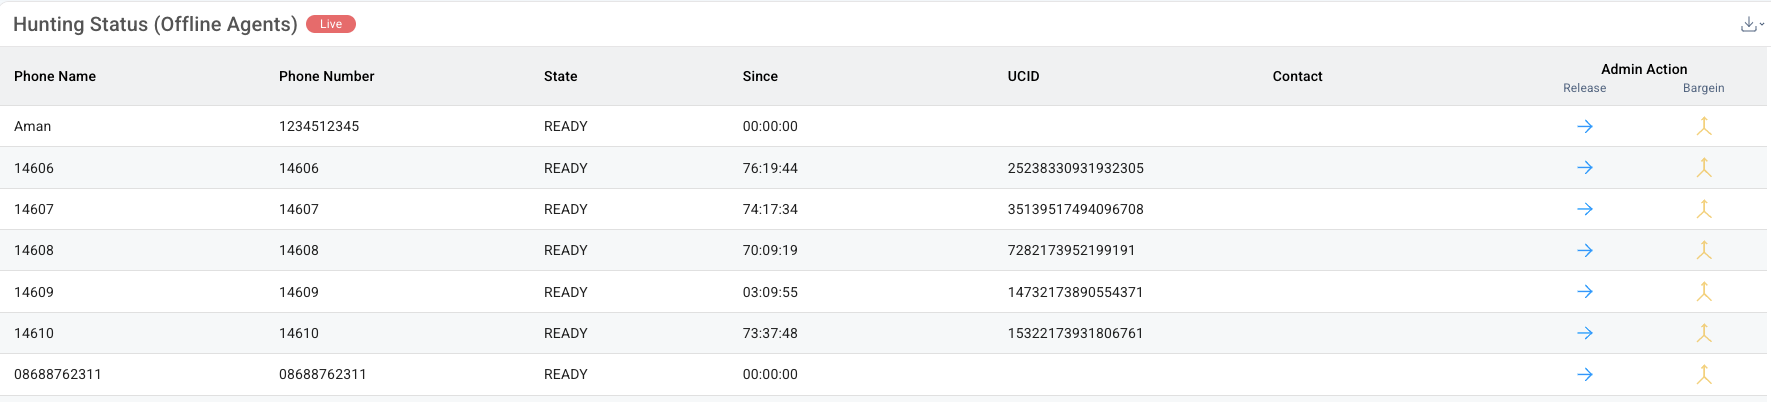Open the download options dropdown

point(1751,24)
